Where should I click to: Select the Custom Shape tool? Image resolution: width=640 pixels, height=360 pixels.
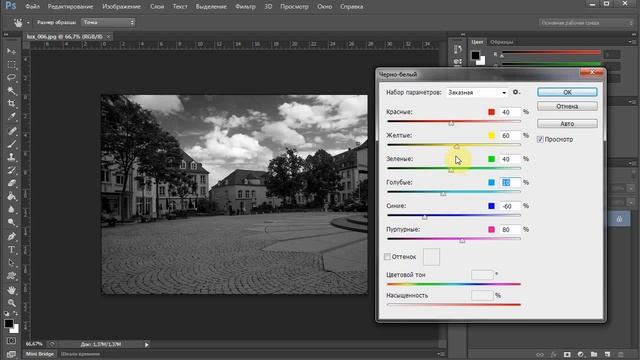click(11, 276)
